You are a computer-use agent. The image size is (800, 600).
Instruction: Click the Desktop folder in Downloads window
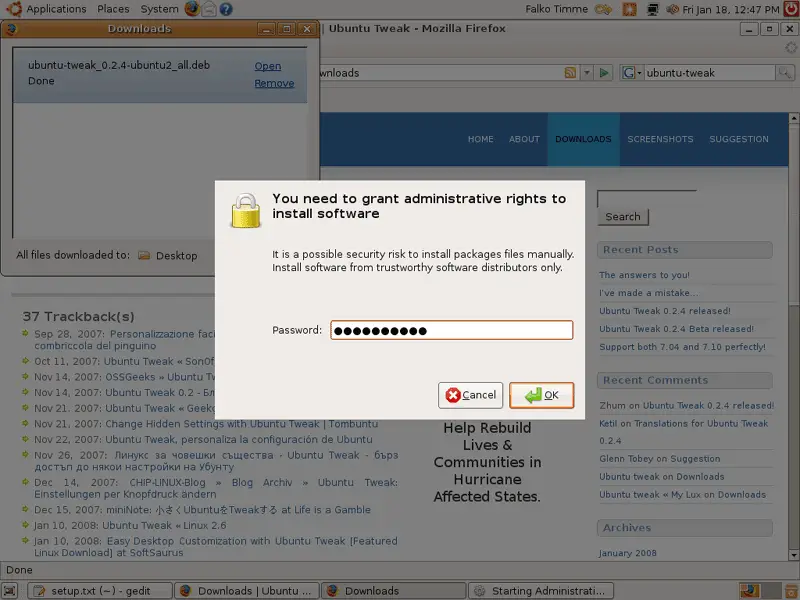pyautogui.click(x=168, y=256)
